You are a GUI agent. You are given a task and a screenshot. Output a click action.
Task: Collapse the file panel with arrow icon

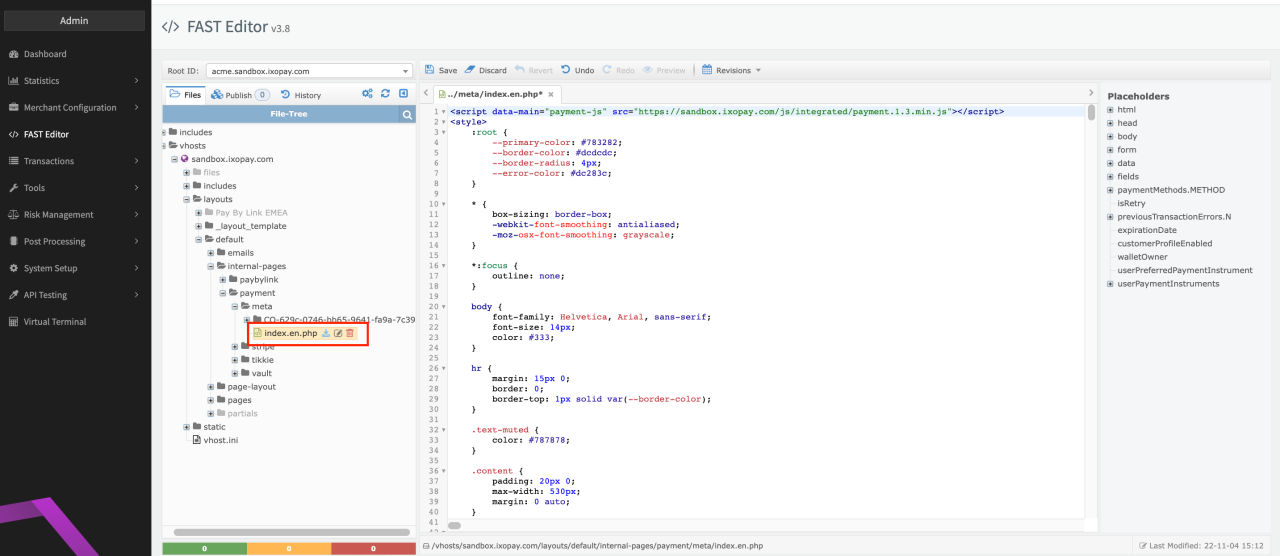pyautogui.click(x=403, y=94)
